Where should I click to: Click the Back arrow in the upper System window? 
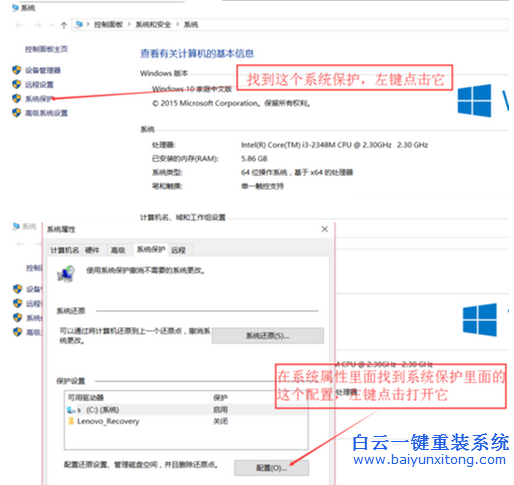click(x=19, y=25)
